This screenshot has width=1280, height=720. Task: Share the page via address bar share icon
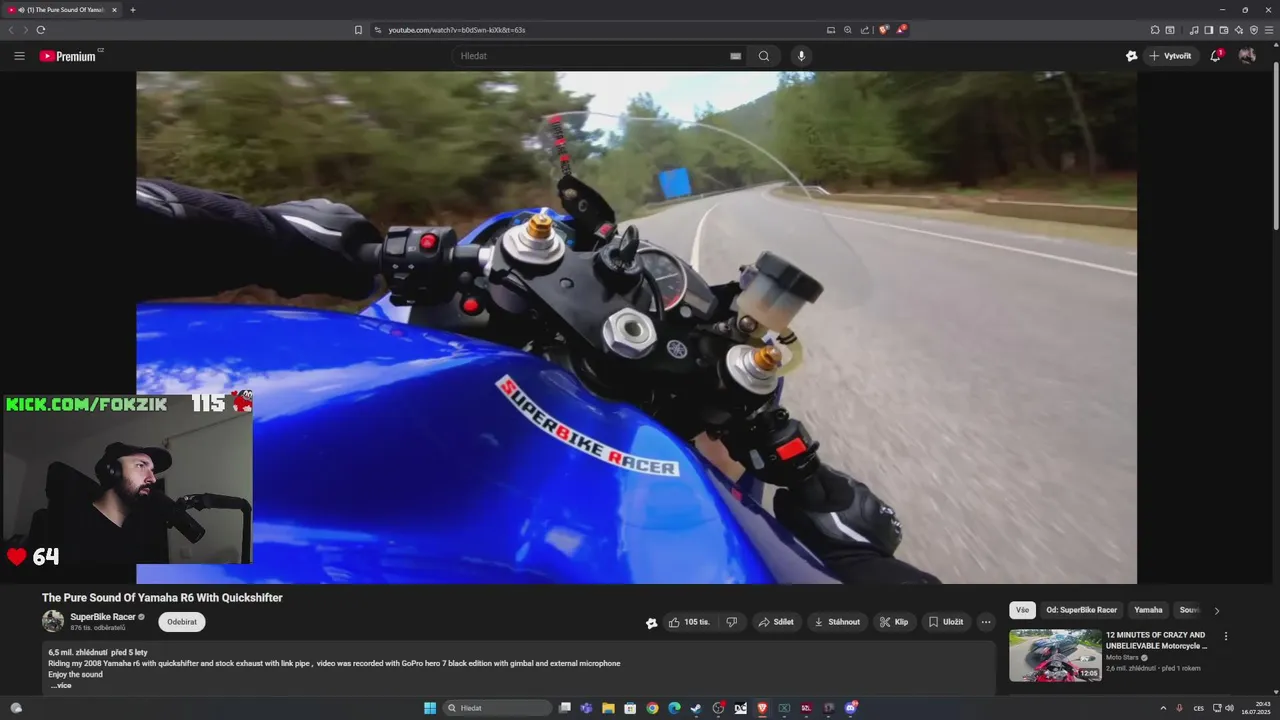tap(865, 30)
